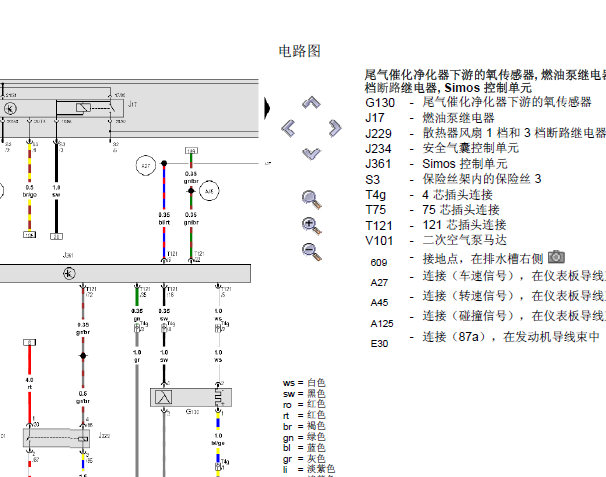Click the zoom out magnifier icon

[312, 252]
